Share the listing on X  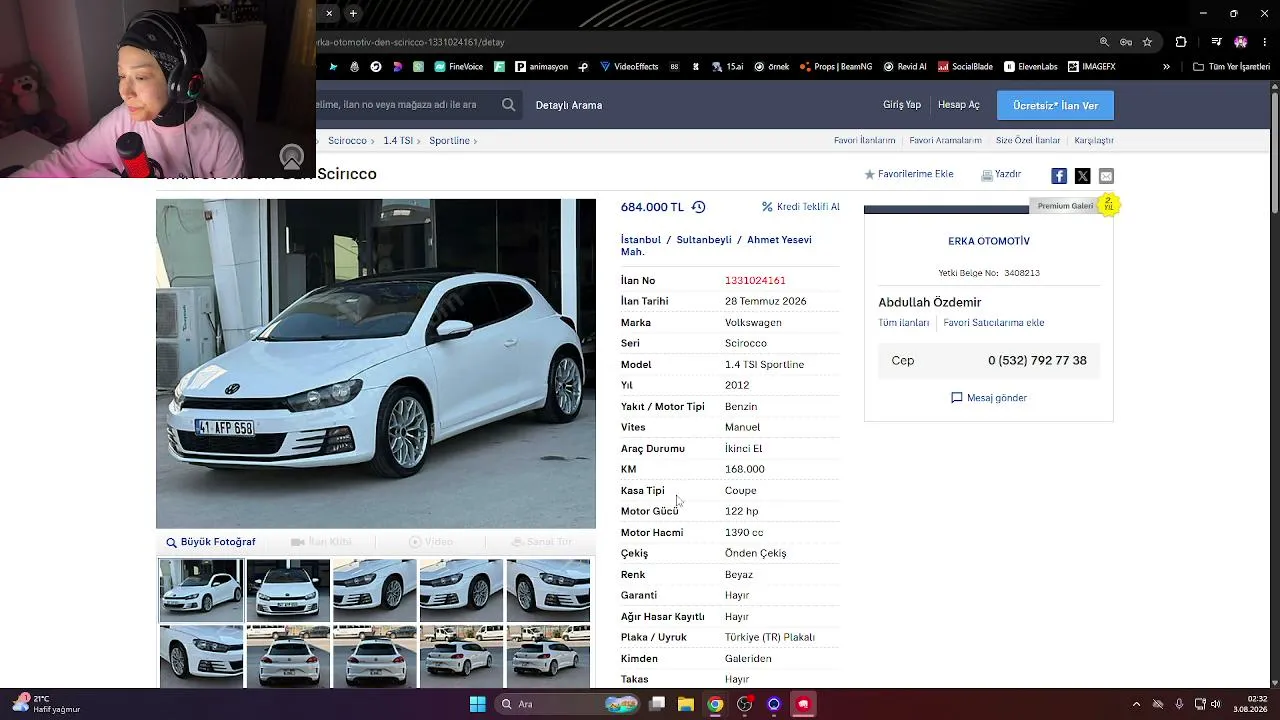point(1082,176)
